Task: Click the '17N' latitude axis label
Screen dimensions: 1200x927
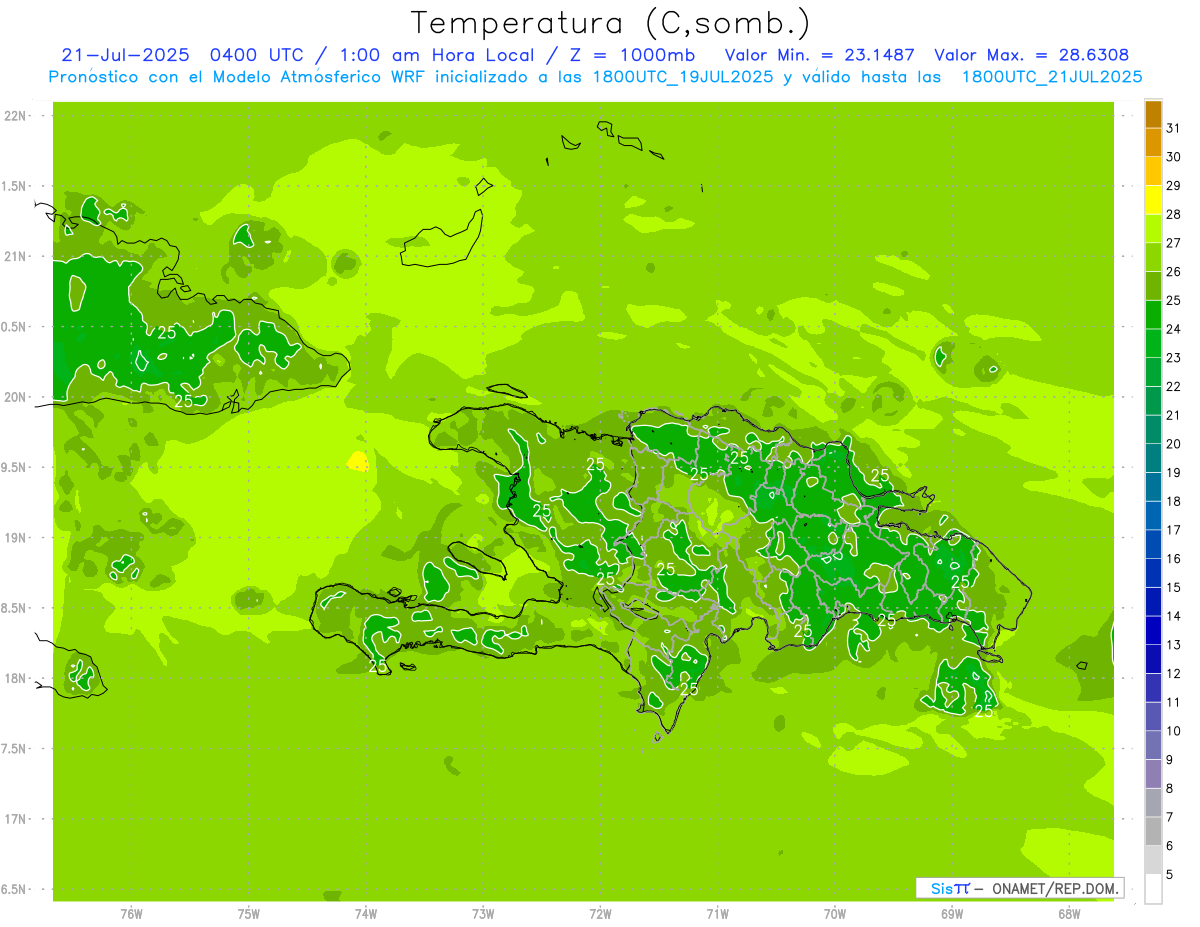Action: point(15,819)
